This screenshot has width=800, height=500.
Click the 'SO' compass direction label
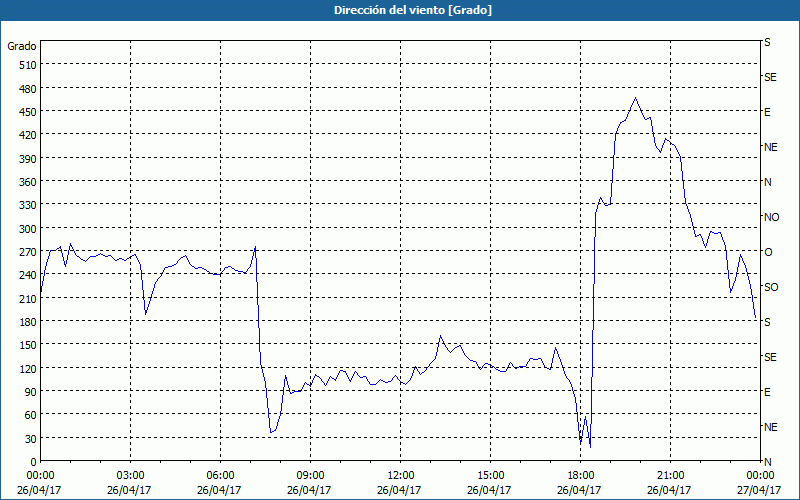pos(771,287)
